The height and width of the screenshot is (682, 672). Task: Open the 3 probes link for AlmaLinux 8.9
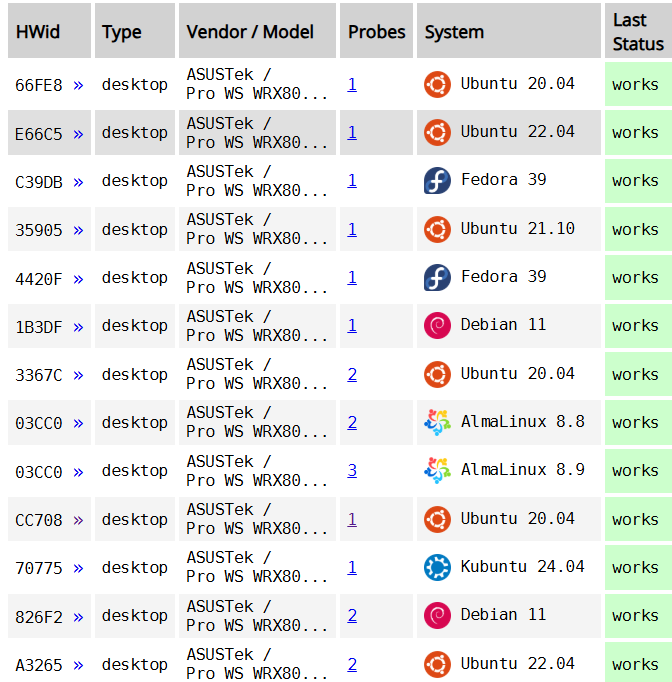(x=352, y=471)
